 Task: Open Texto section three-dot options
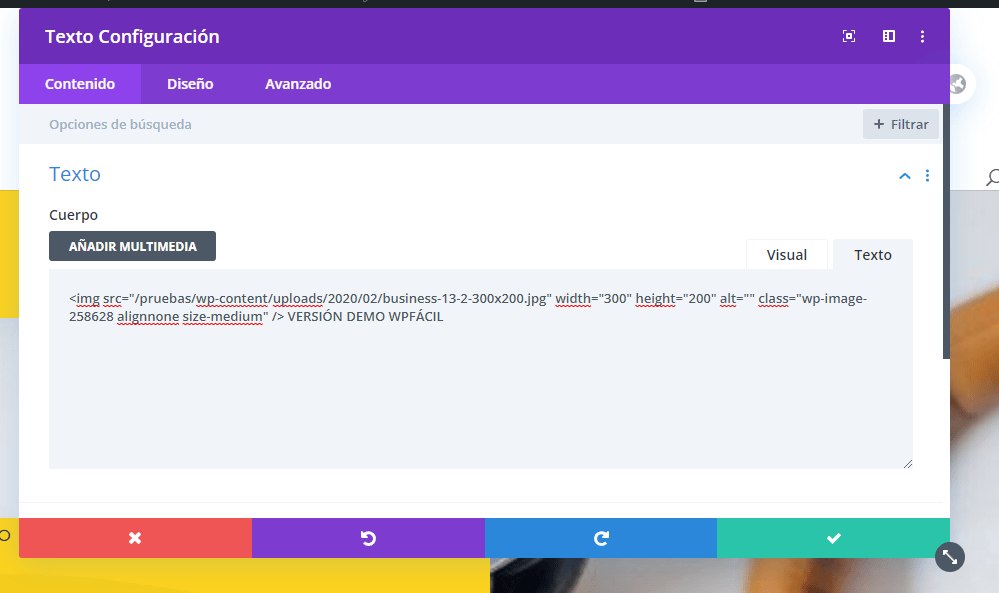coord(927,176)
